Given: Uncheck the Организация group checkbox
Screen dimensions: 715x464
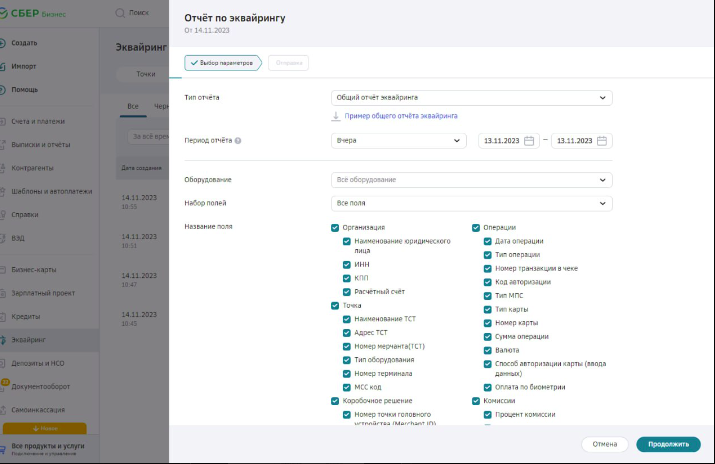Looking at the screenshot, I should tap(335, 227).
